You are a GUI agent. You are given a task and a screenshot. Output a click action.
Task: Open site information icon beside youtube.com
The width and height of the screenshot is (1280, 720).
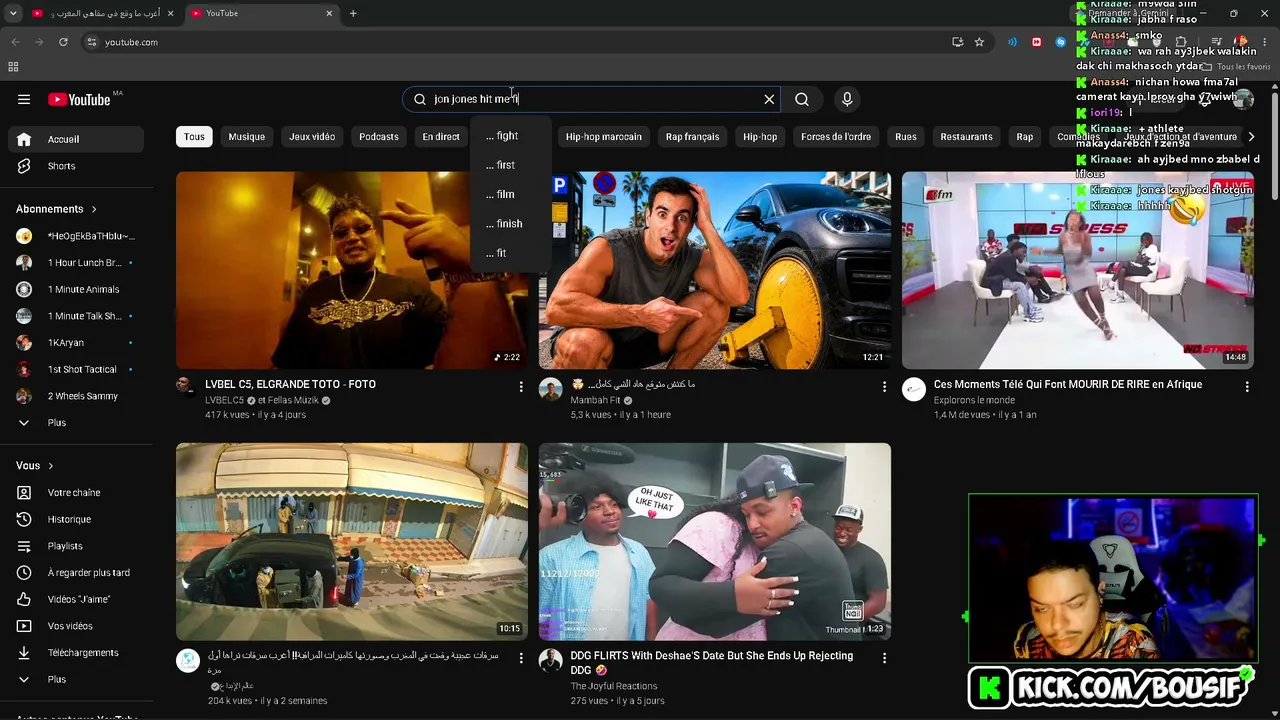(91, 42)
